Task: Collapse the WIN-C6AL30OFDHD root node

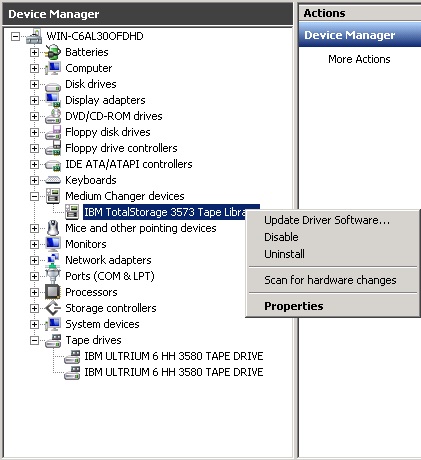Action: point(15,36)
